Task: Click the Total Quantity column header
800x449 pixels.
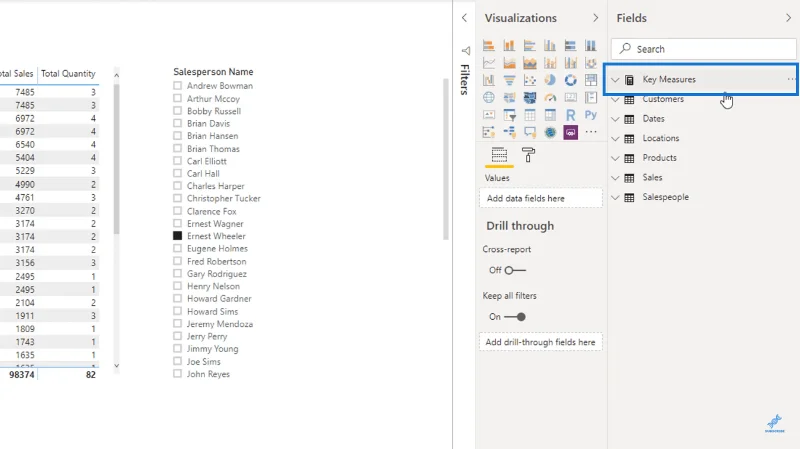Action: [68, 73]
